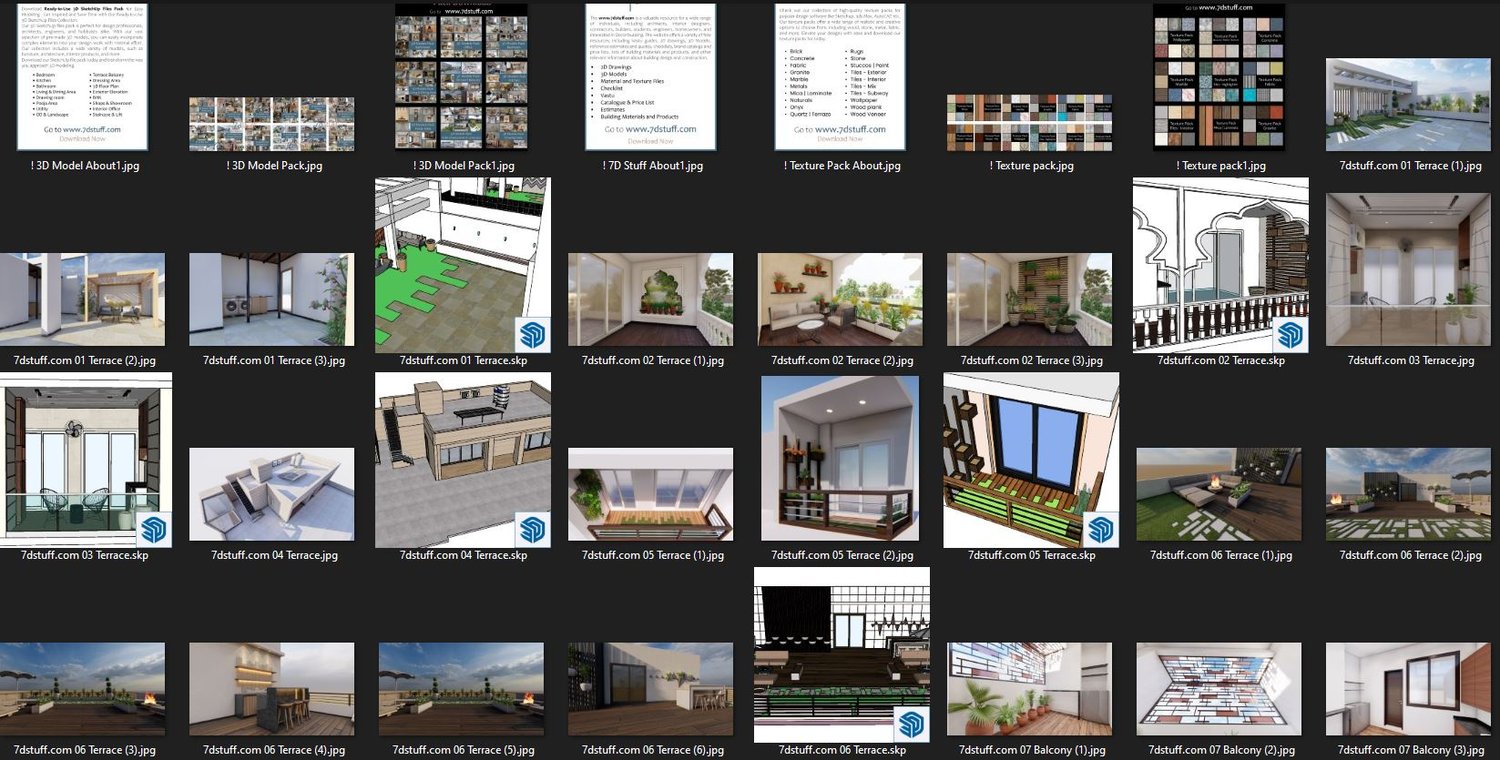Select the 05 Terrace (1).jpg thumbnail image
The width and height of the screenshot is (1500, 760).
651,495
